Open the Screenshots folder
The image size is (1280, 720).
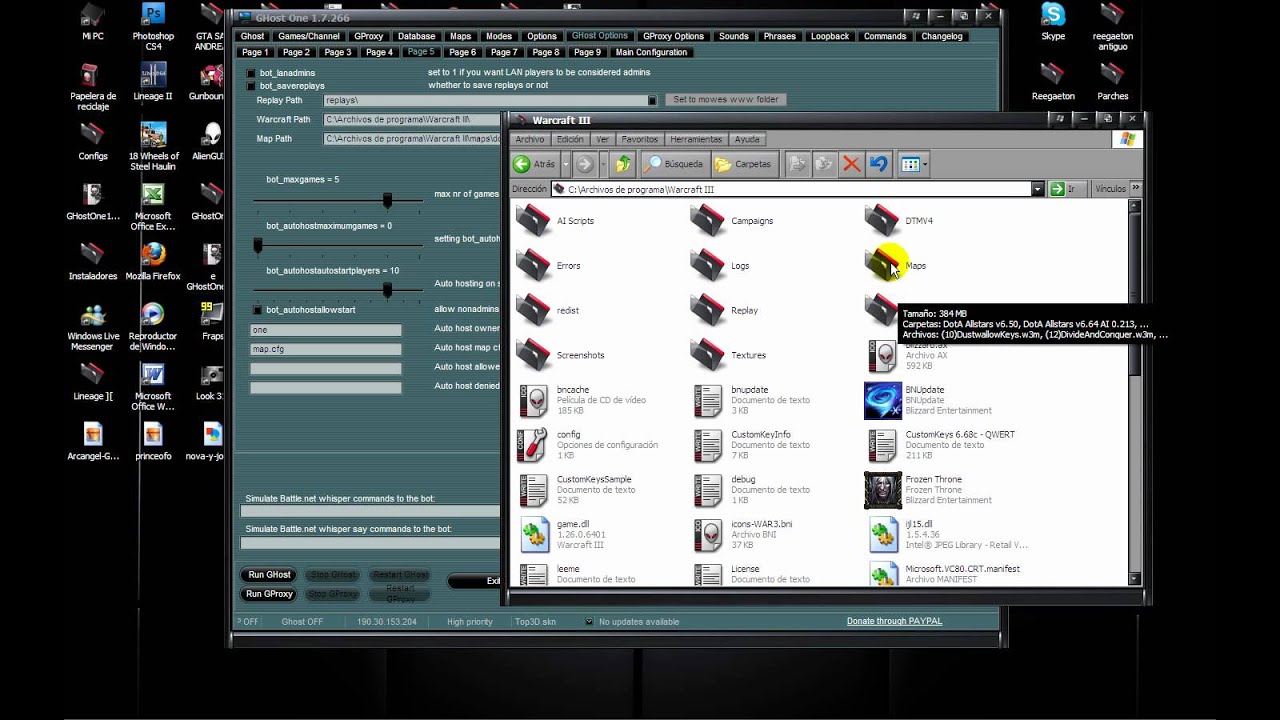pyautogui.click(x=561, y=355)
